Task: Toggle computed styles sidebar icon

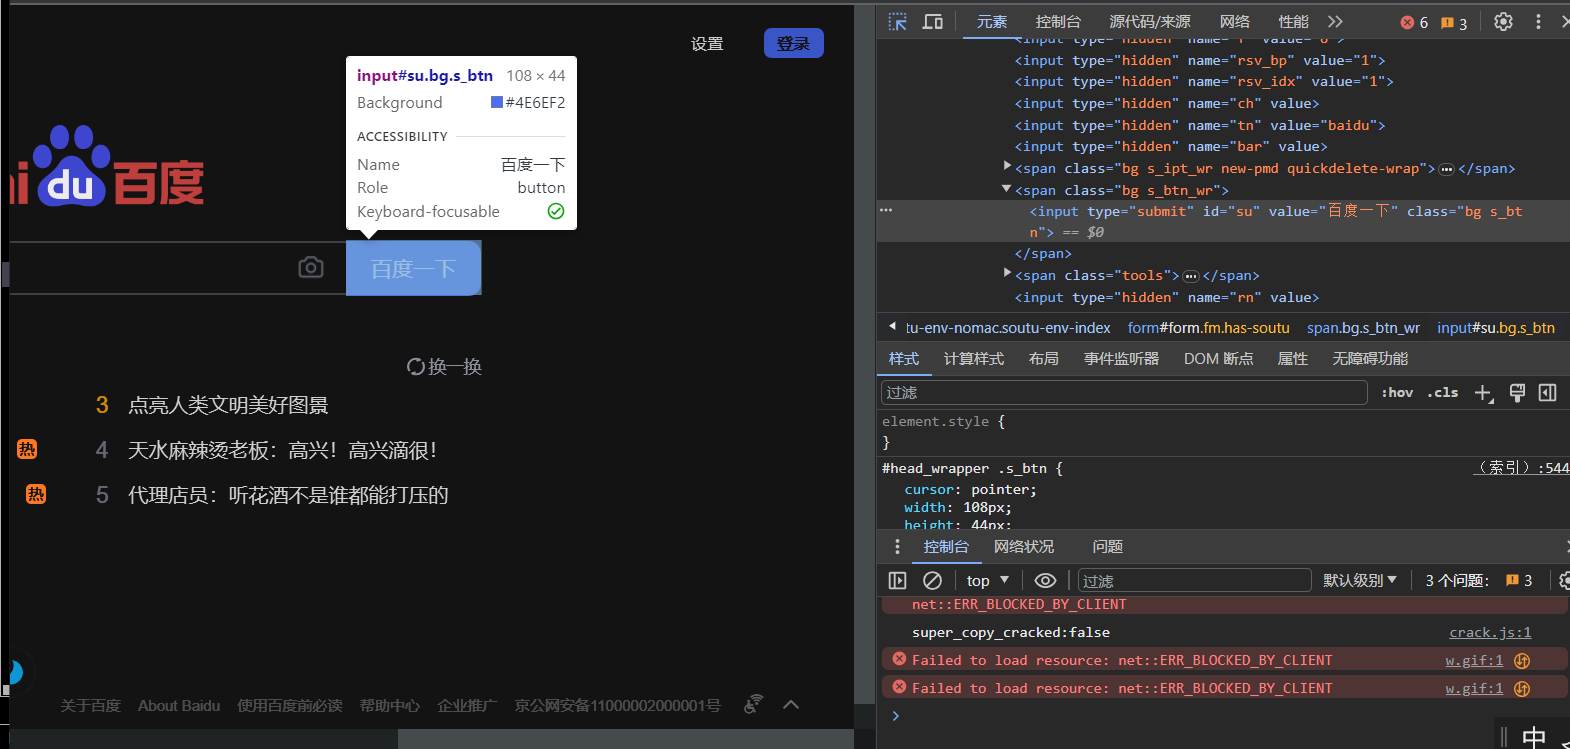Action: coord(1548,393)
